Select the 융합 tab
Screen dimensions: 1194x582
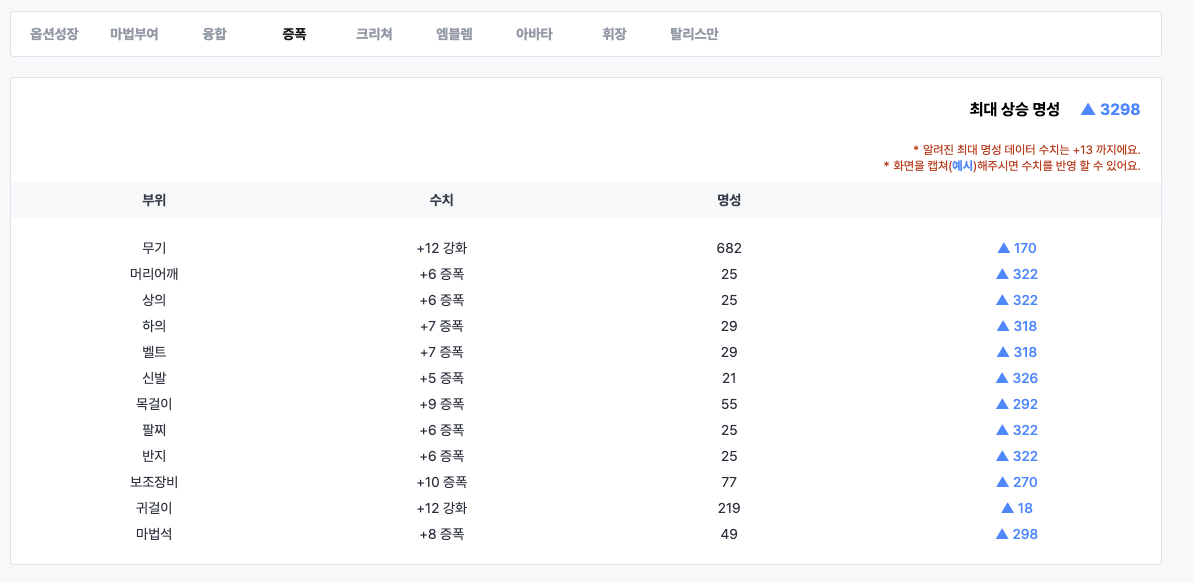214,34
